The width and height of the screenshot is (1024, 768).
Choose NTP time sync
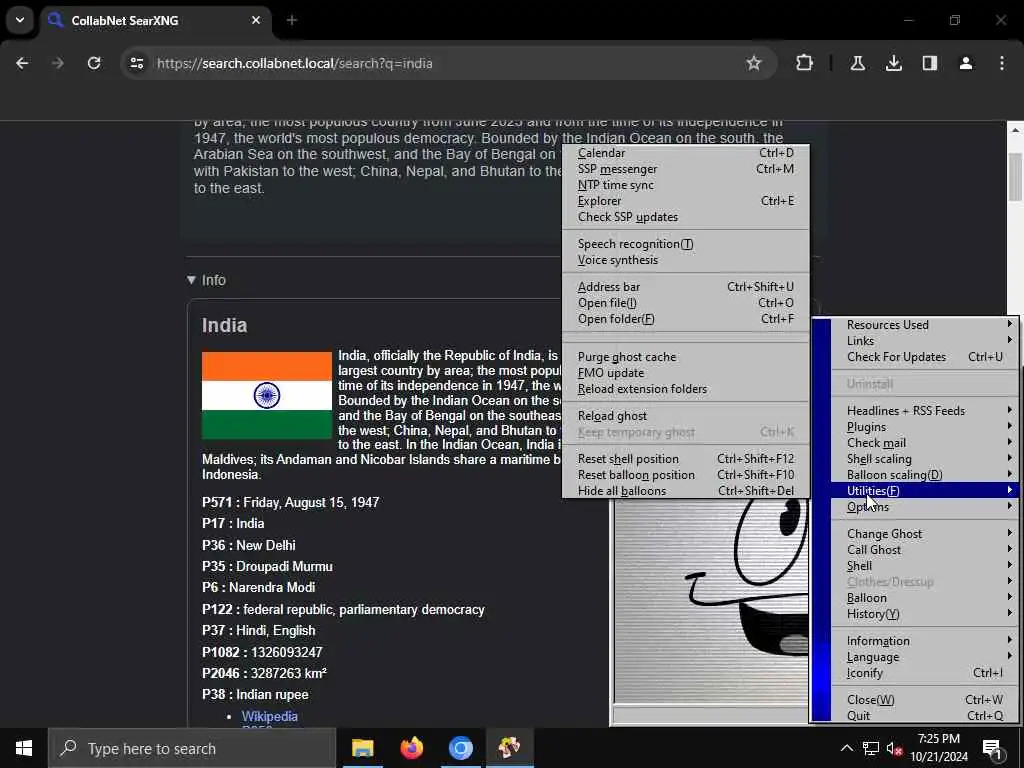685,185
